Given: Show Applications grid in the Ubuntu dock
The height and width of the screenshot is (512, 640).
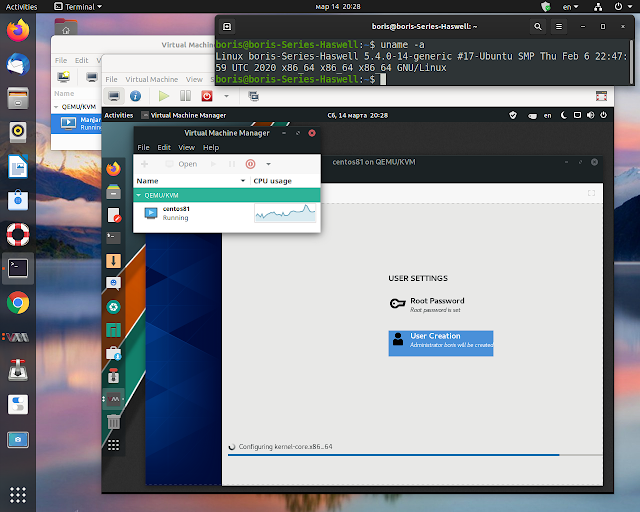Looking at the screenshot, I should pyautogui.click(x=18, y=495).
